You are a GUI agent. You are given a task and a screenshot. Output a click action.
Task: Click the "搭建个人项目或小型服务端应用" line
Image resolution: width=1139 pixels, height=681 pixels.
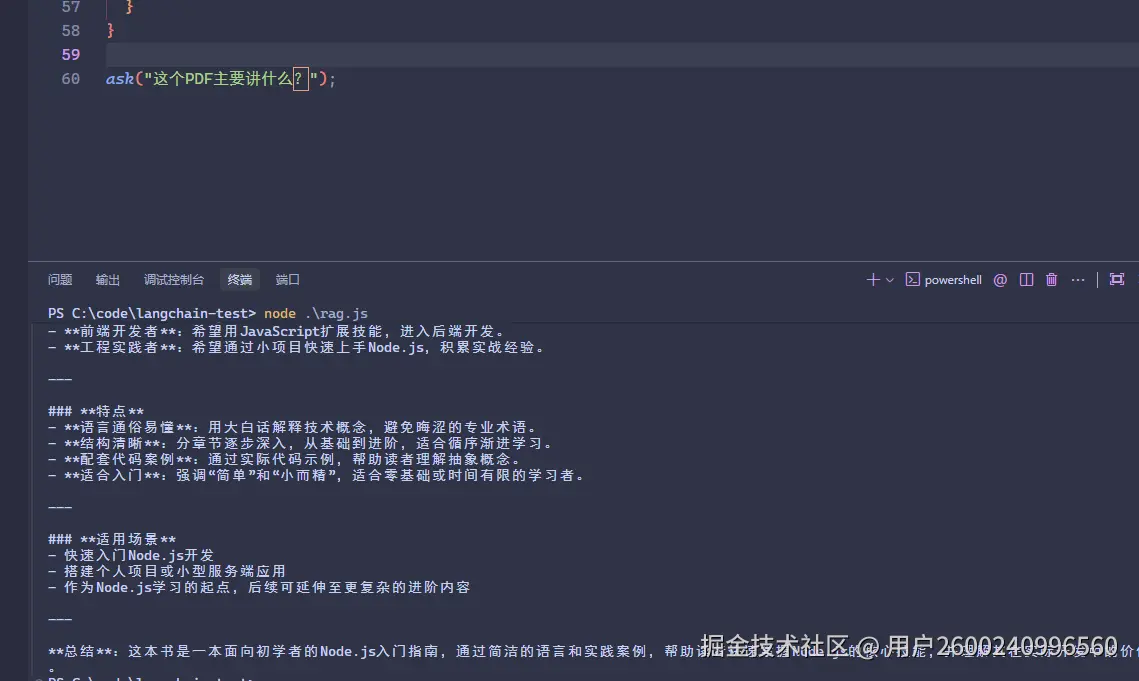pos(166,571)
